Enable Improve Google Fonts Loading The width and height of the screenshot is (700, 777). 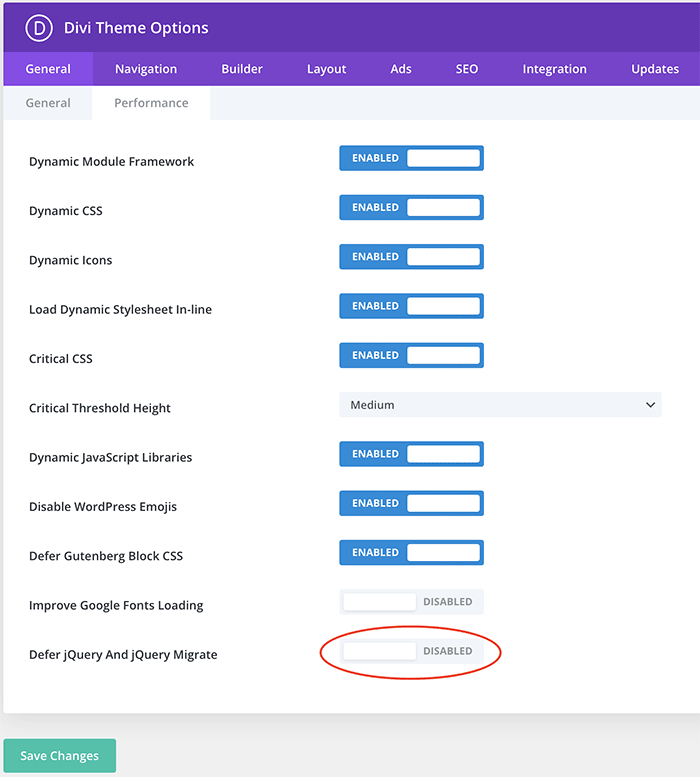pos(411,602)
